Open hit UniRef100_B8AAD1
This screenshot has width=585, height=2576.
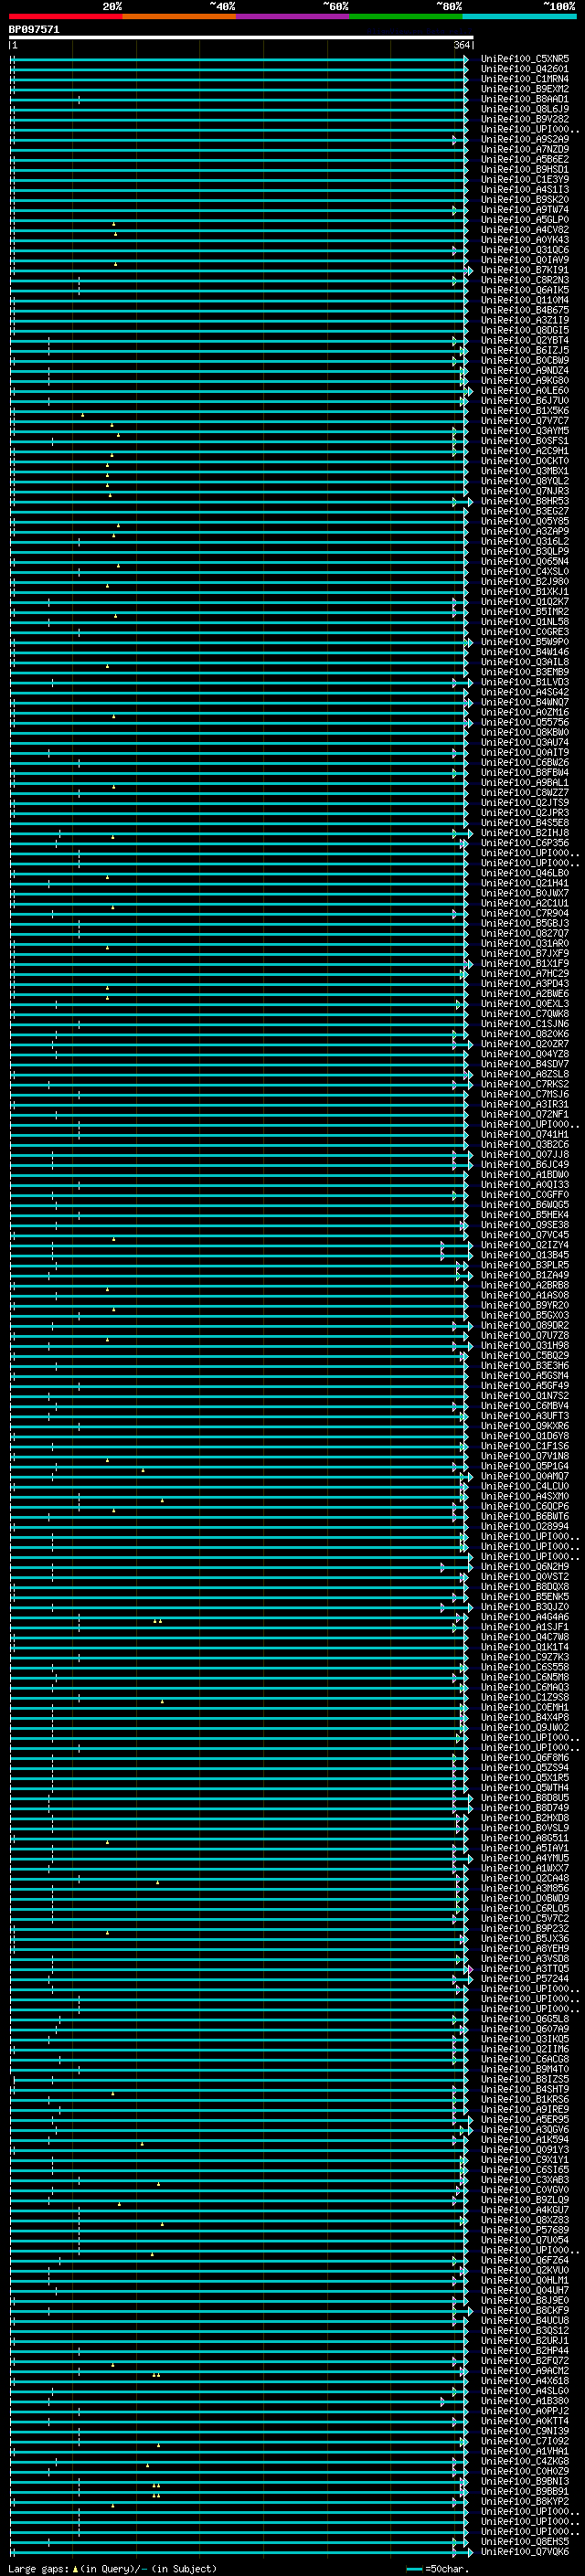(x=525, y=99)
